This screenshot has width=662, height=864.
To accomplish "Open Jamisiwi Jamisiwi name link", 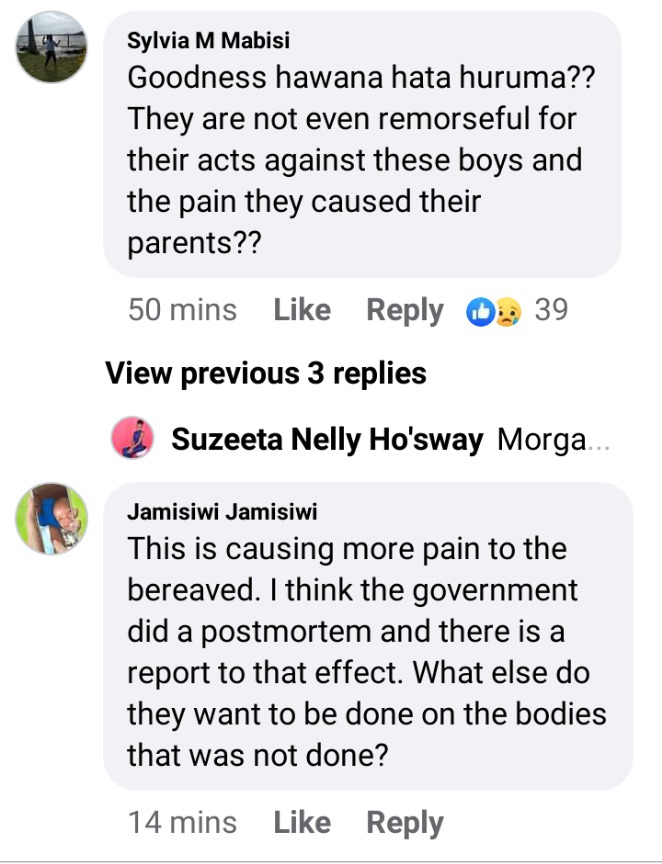I will click(222, 512).
